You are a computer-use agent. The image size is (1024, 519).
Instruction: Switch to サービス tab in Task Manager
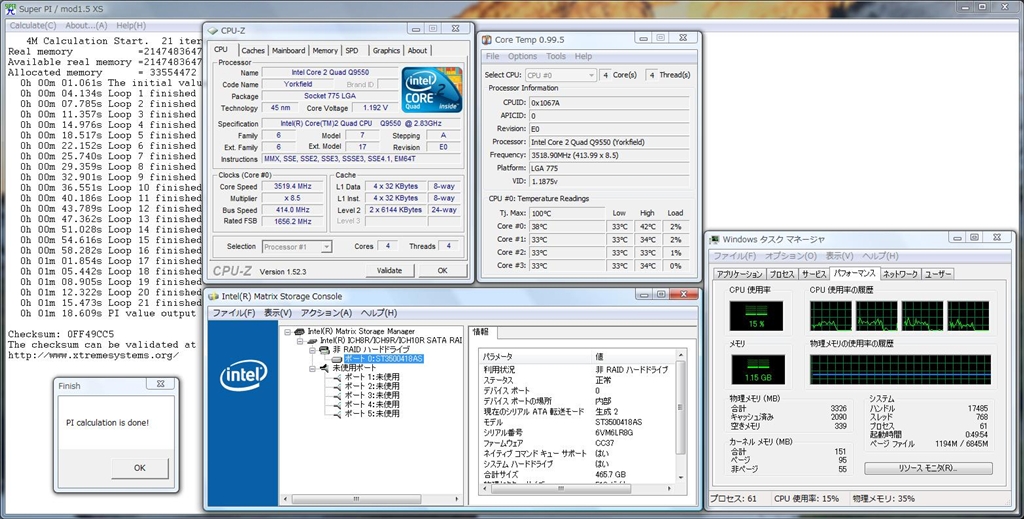point(814,274)
